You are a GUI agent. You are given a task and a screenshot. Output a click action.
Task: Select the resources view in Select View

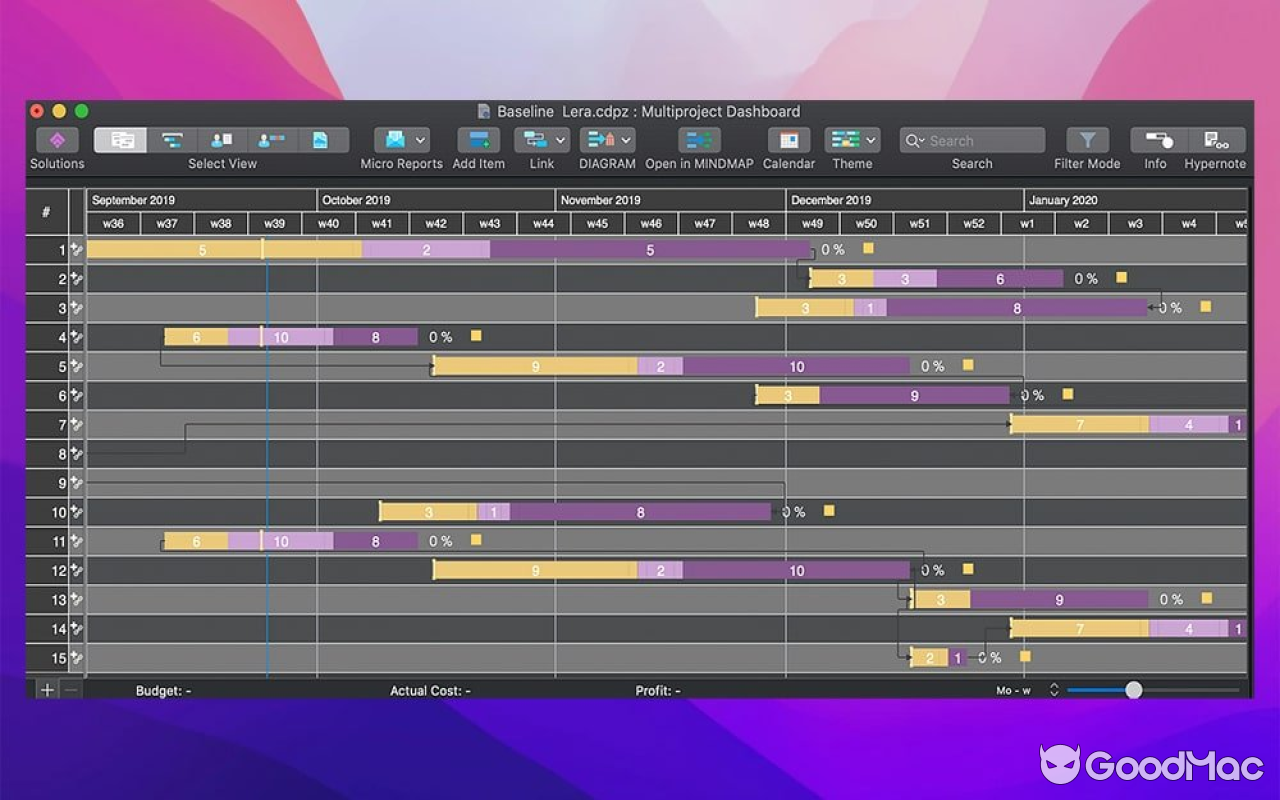tap(222, 140)
